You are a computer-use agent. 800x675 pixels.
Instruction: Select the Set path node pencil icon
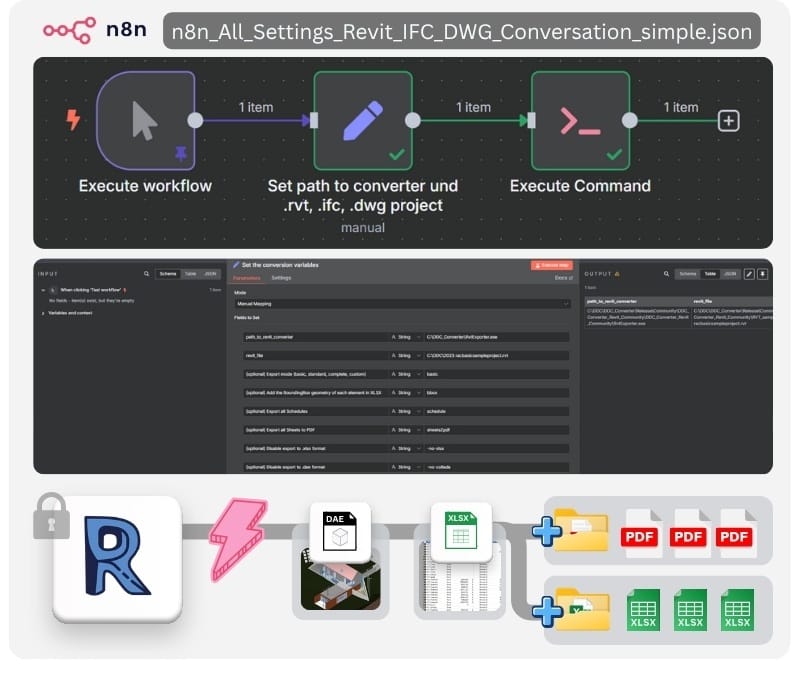tap(363, 120)
